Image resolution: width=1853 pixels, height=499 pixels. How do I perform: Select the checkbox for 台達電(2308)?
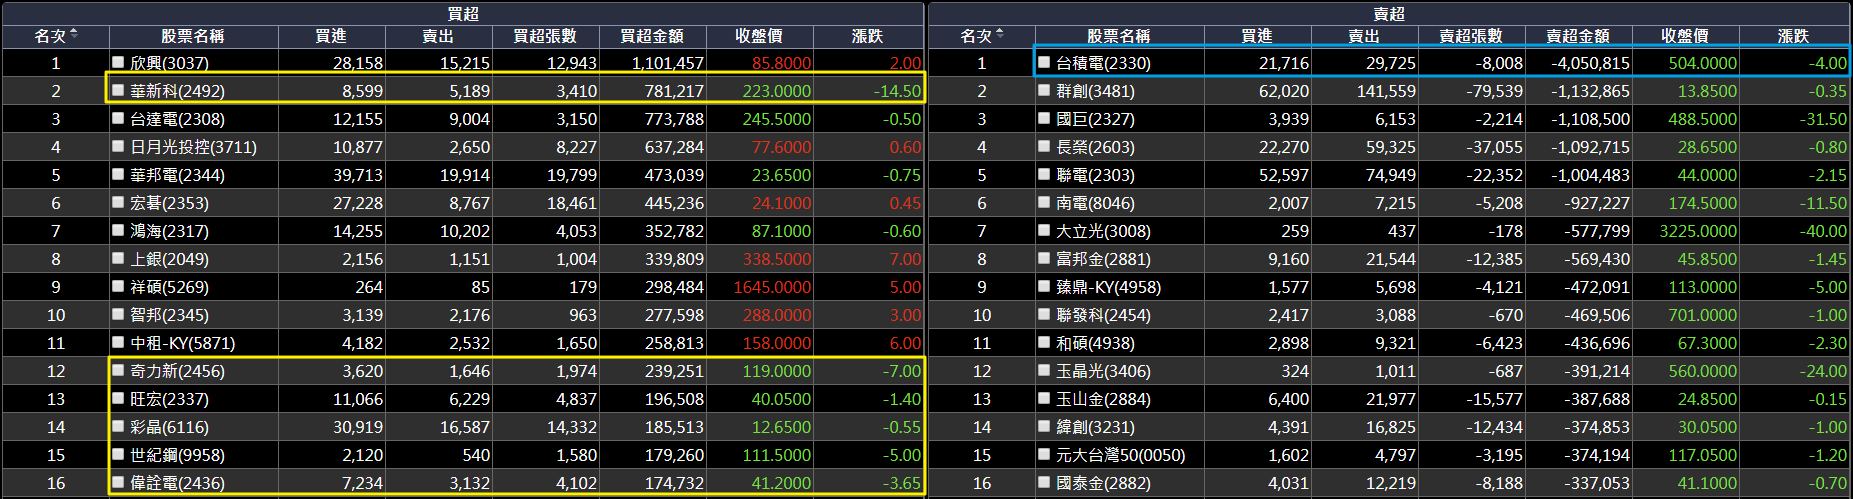[118, 118]
